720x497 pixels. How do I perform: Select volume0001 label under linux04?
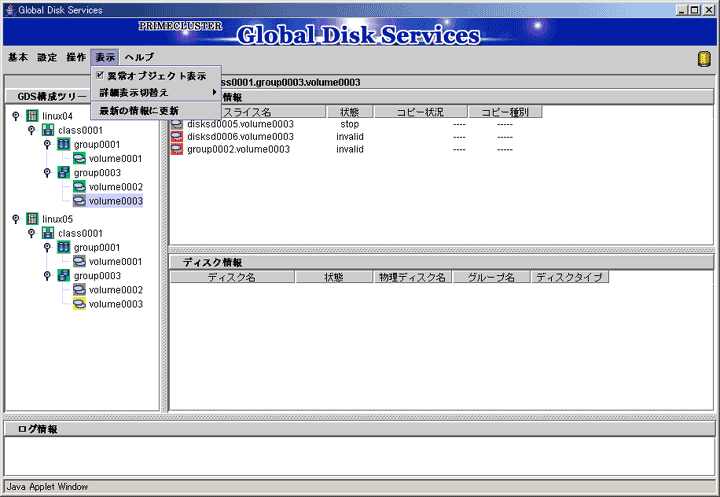click(x=116, y=158)
